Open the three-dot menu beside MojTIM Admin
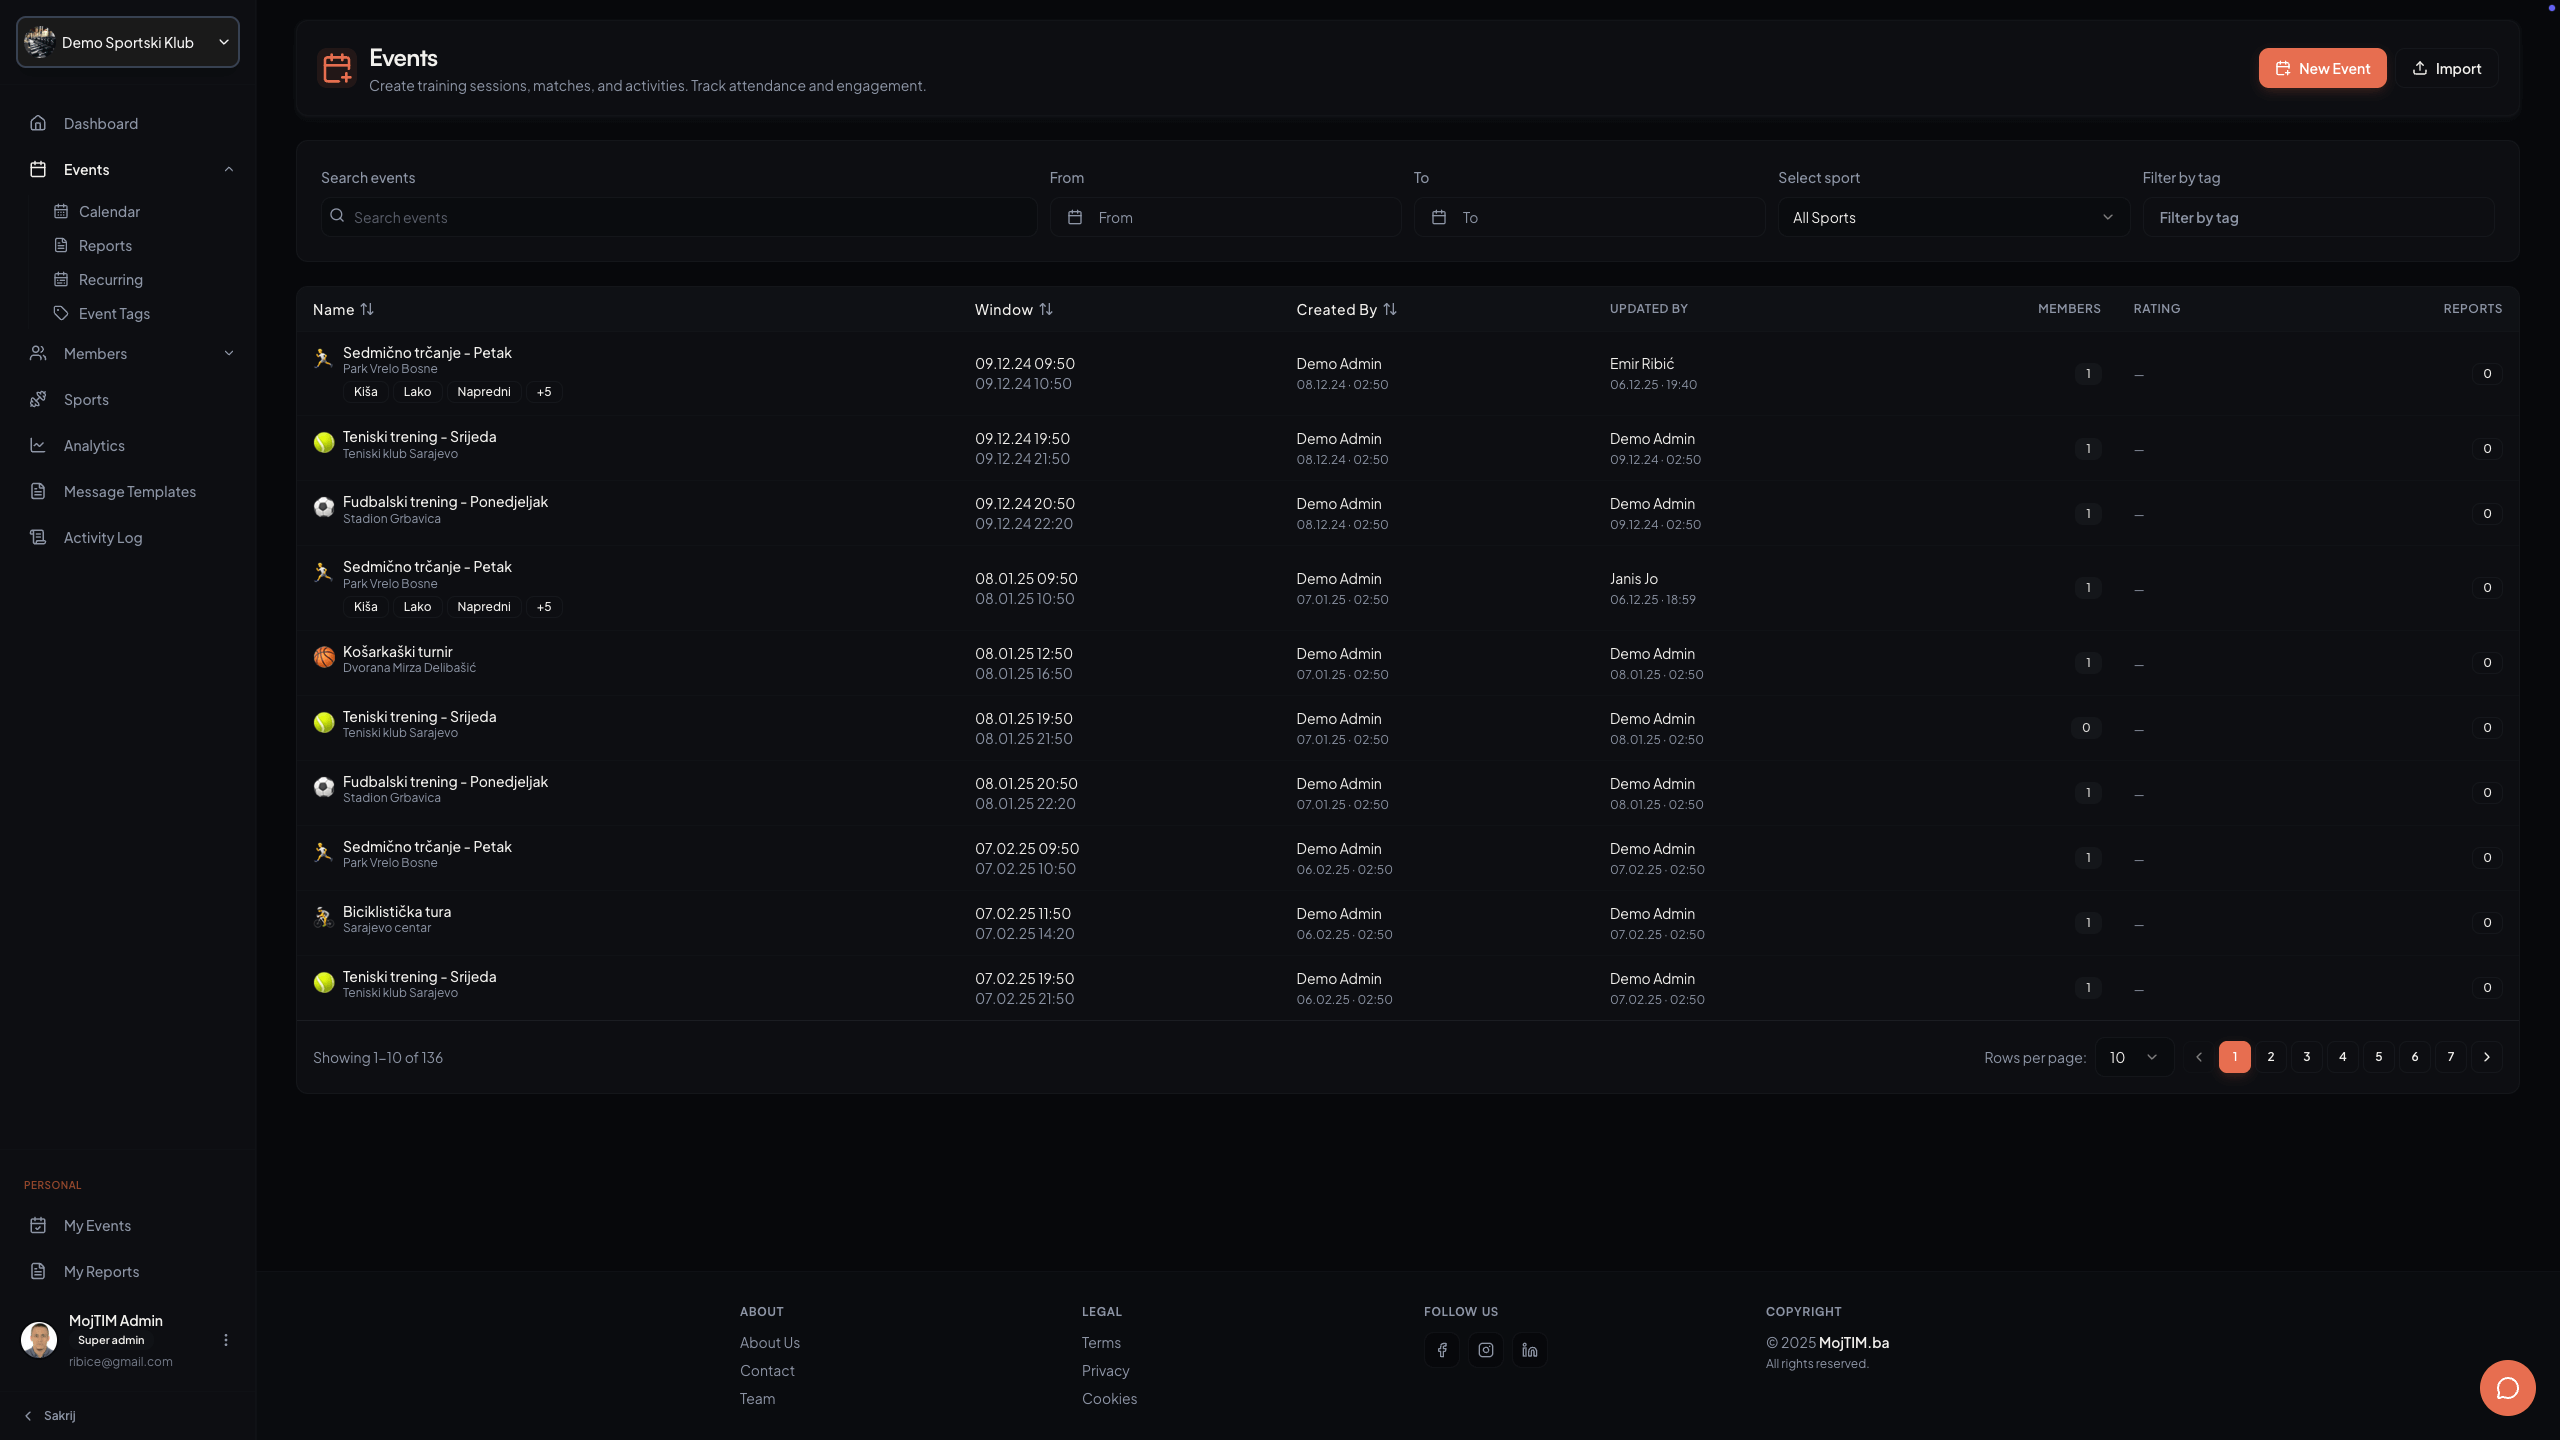The image size is (2560, 1440). point(226,1340)
